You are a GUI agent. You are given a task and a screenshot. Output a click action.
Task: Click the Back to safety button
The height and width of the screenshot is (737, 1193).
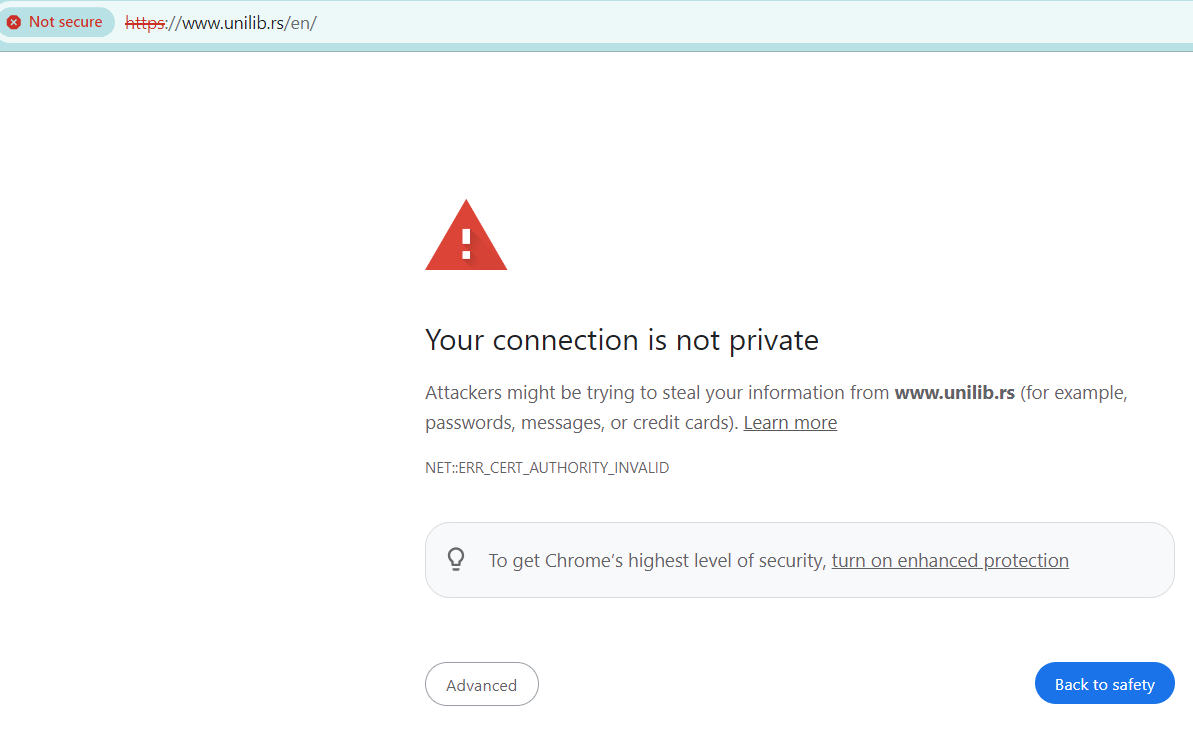click(1104, 683)
